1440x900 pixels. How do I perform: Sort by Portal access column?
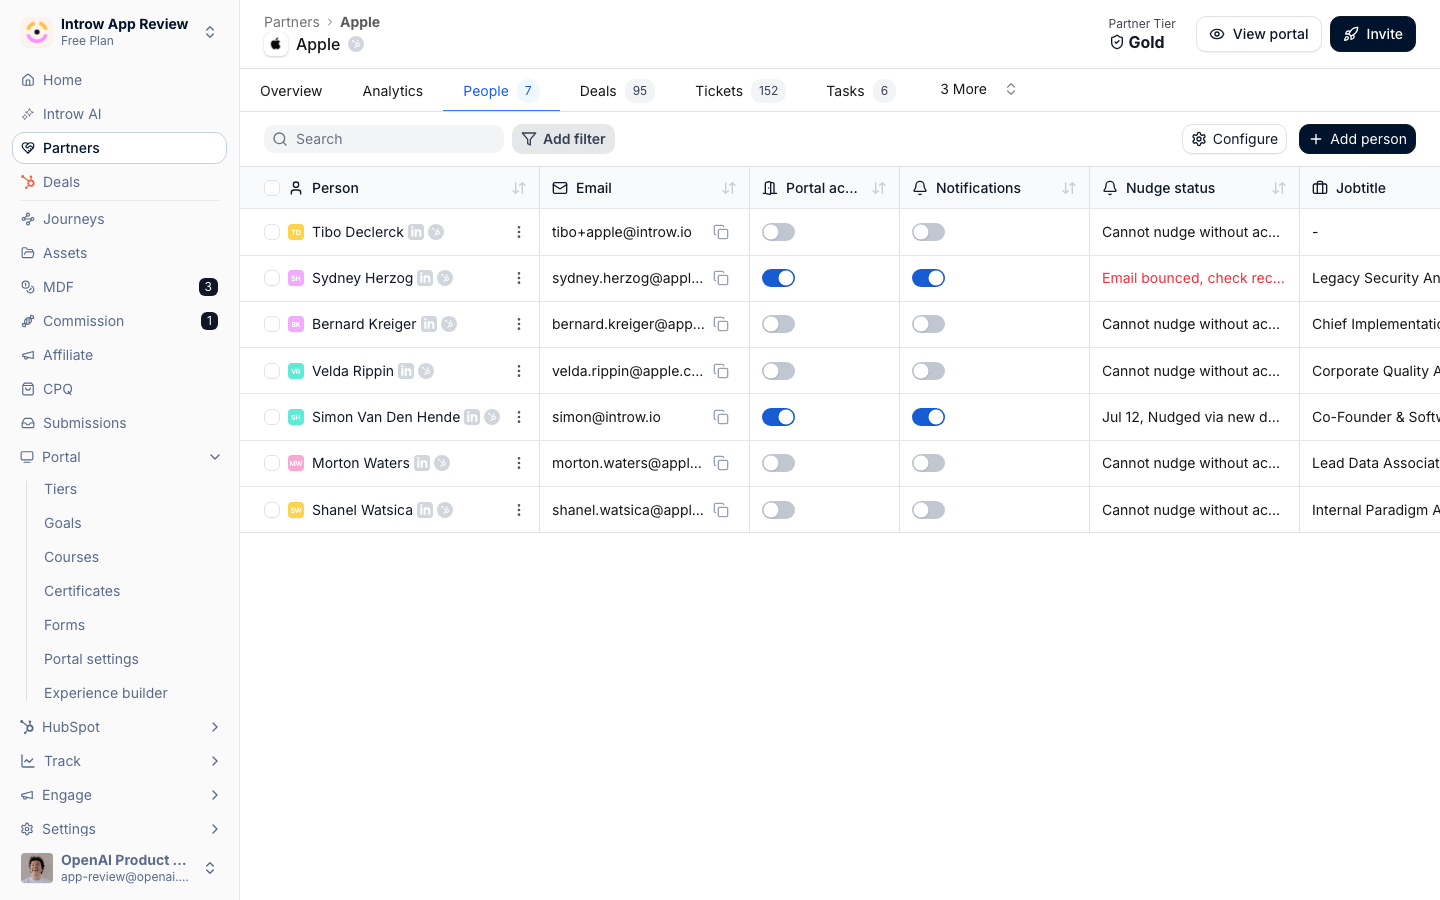click(x=878, y=188)
